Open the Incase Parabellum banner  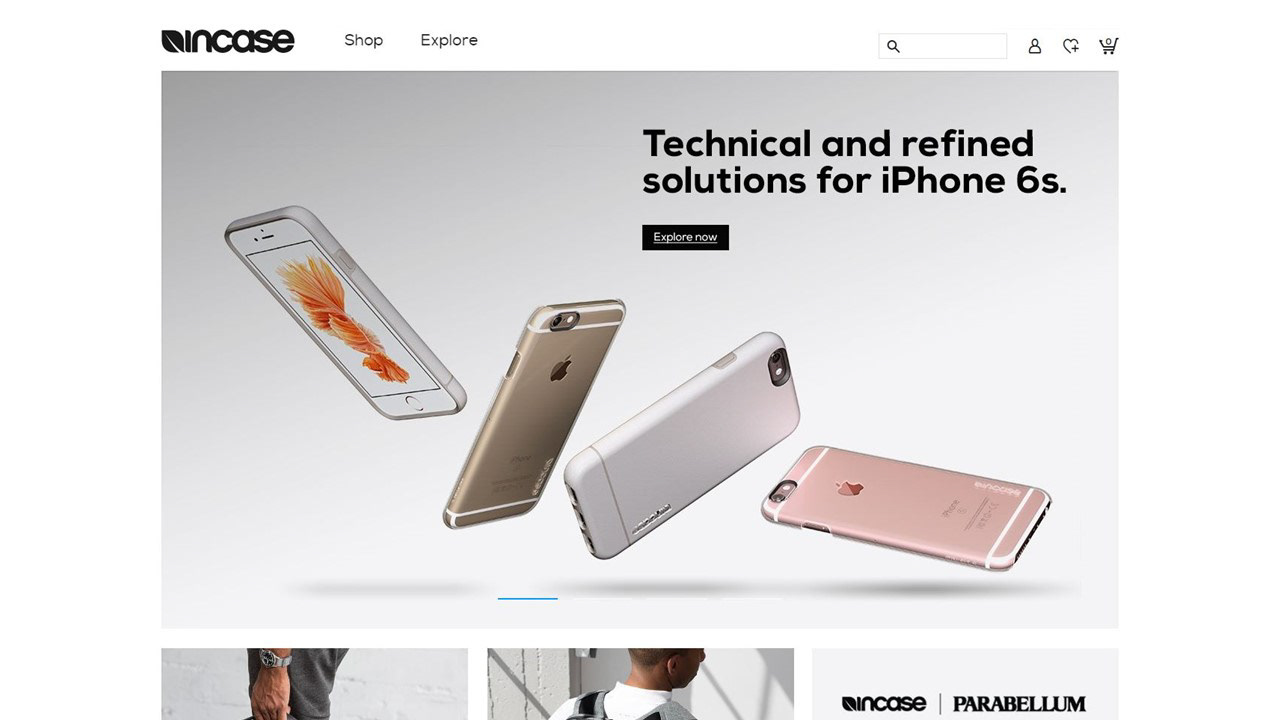click(965, 684)
